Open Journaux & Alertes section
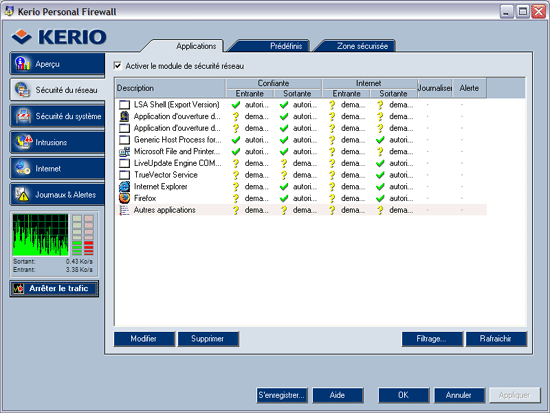Image resolution: width=550 pixels, height=413 pixels. (57, 194)
